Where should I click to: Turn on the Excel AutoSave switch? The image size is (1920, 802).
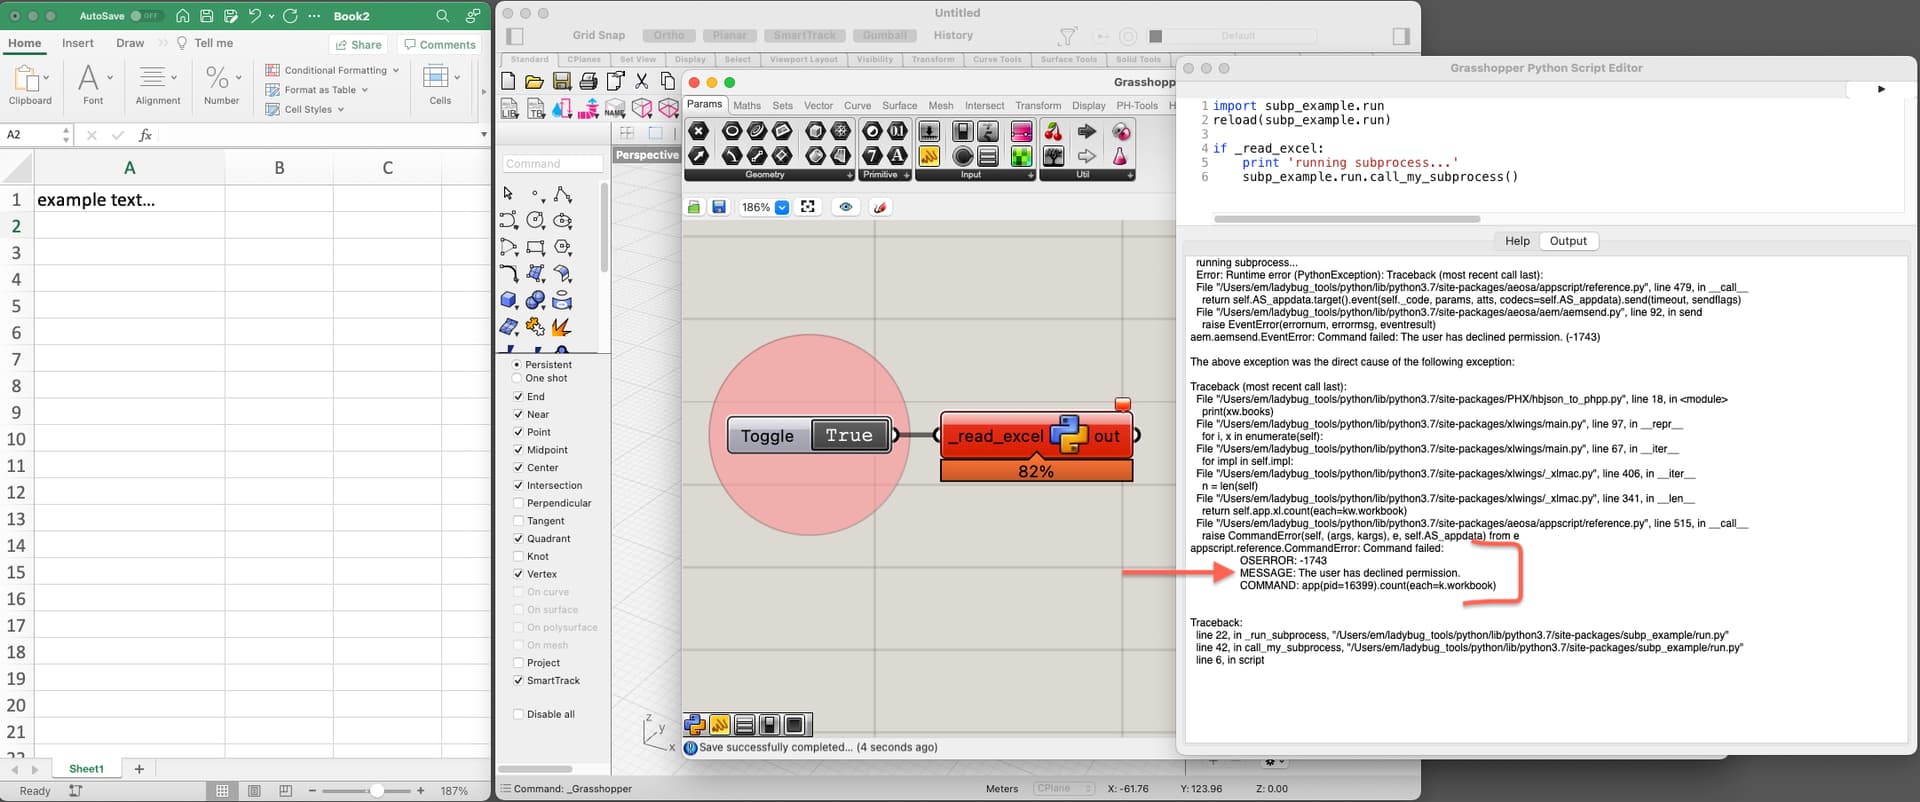146,16
